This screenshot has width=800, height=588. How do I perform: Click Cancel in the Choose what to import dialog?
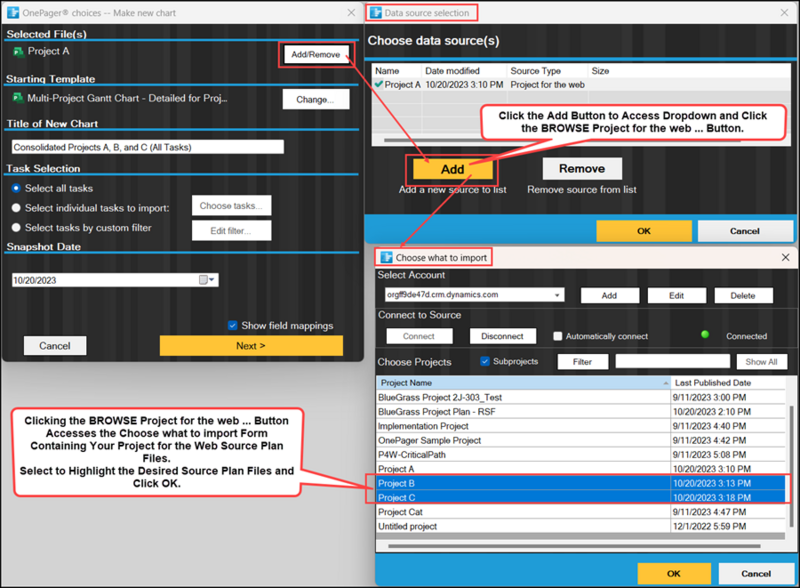(756, 573)
